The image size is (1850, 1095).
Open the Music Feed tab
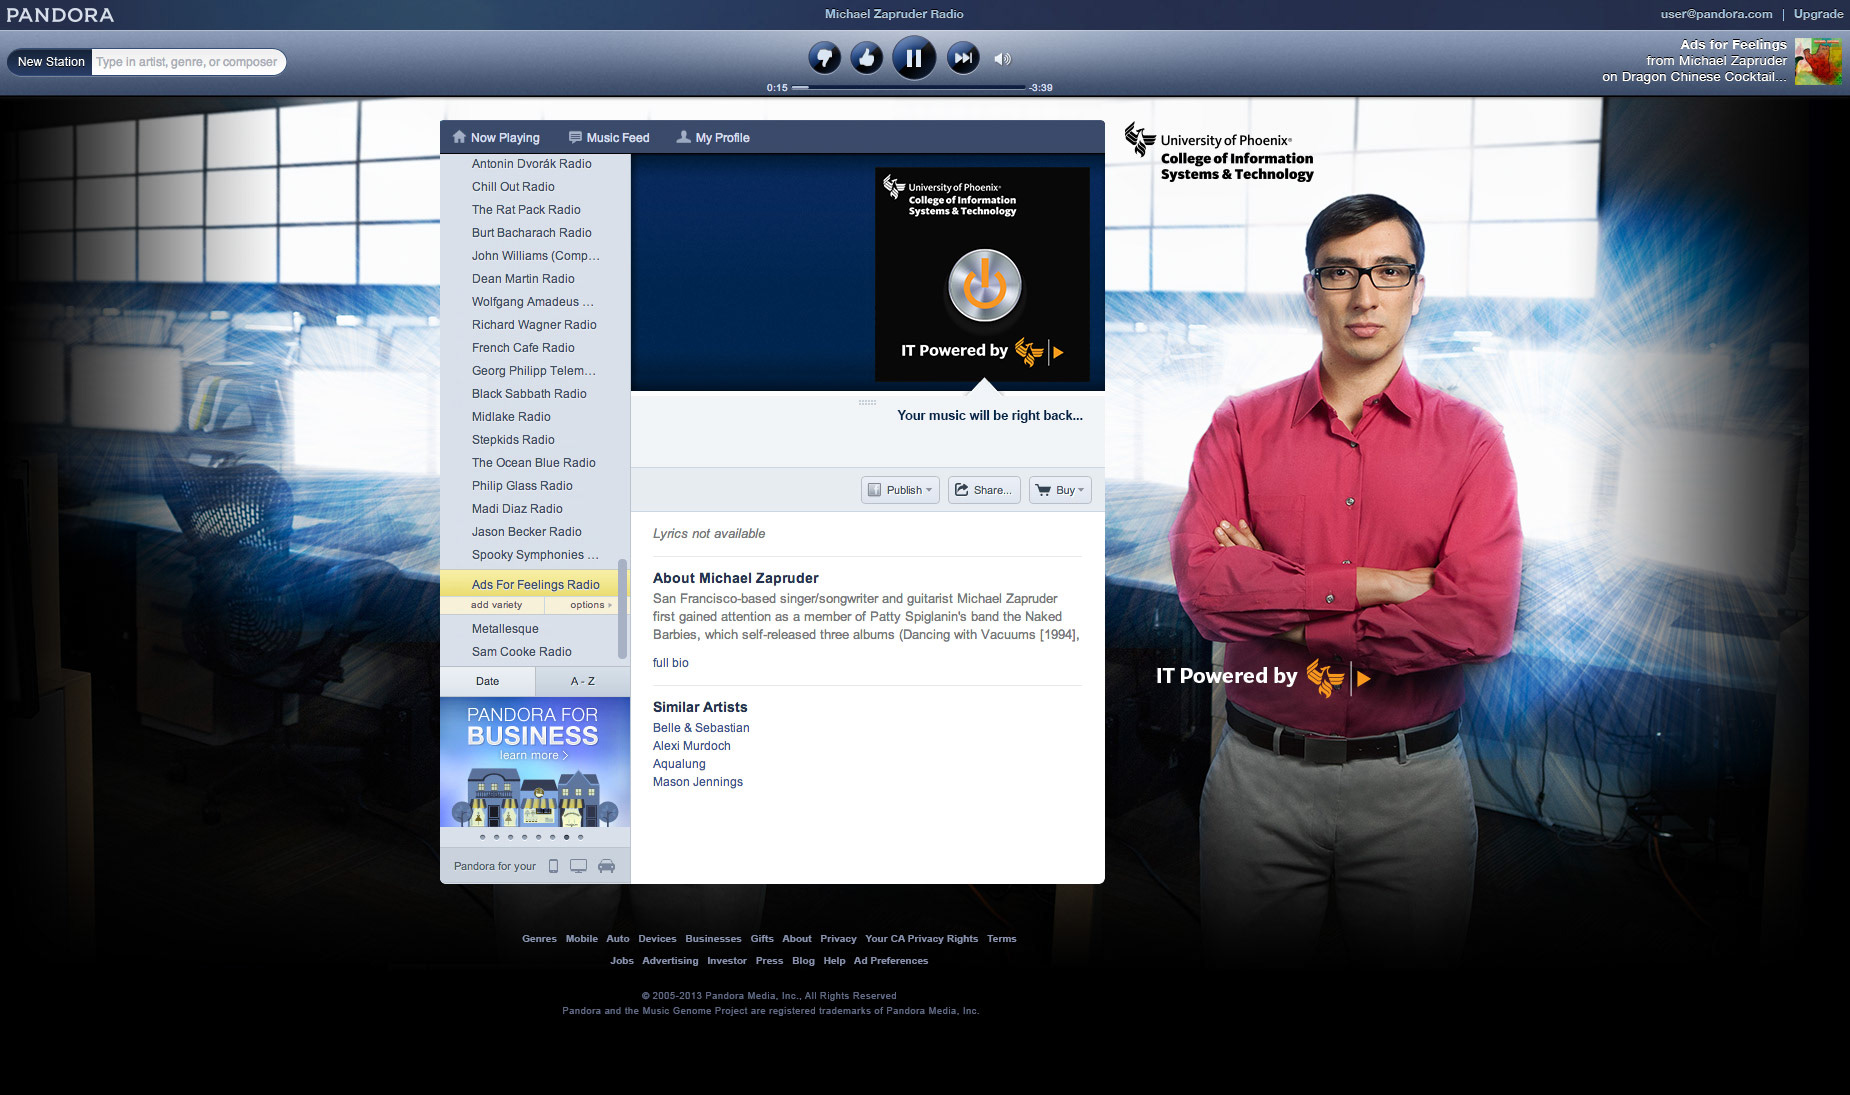pyautogui.click(x=609, y=138)
